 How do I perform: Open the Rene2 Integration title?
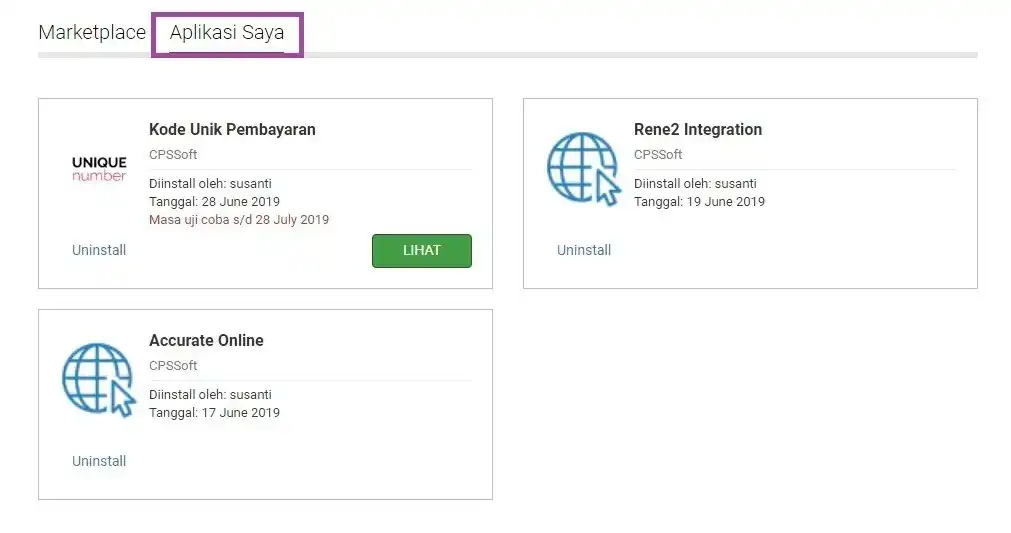point(698,130)
